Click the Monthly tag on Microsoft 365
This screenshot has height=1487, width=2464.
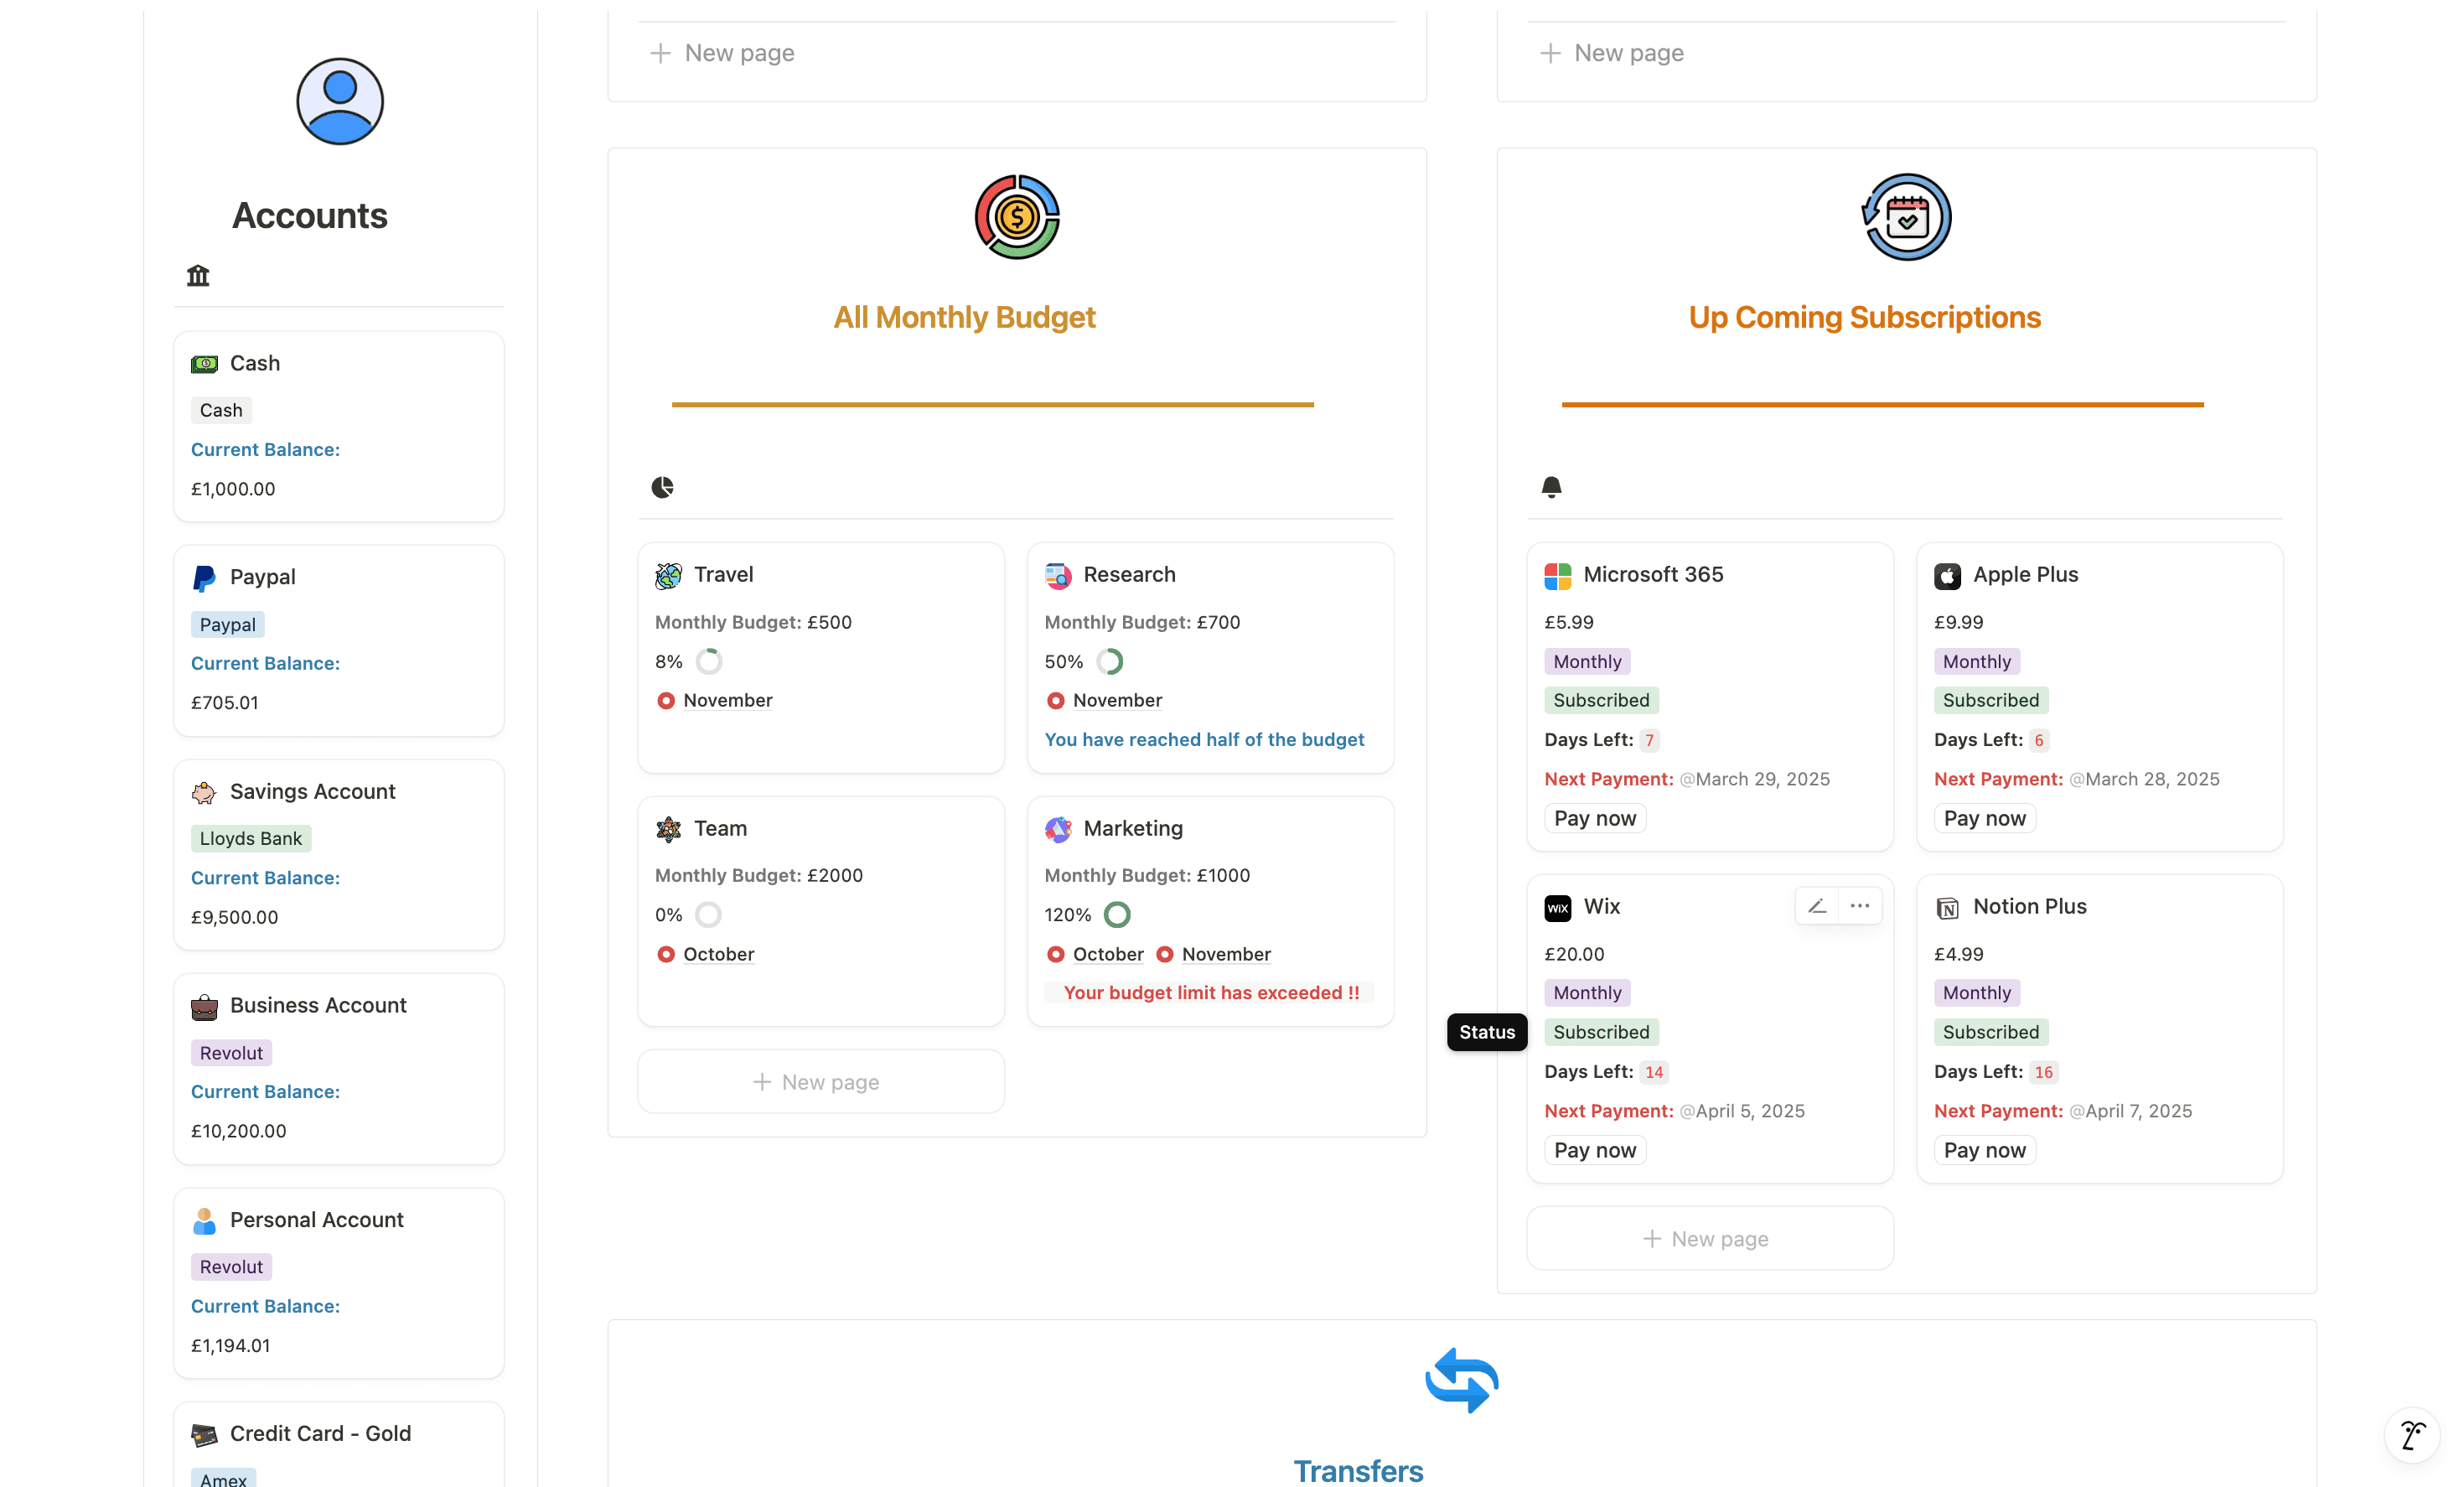(1587, 661)
